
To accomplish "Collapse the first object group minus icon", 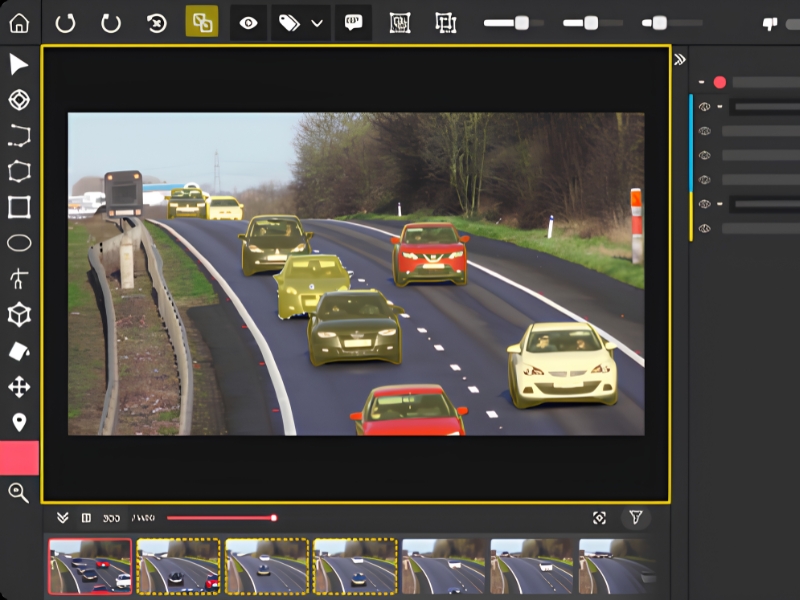I will [720, 107].
